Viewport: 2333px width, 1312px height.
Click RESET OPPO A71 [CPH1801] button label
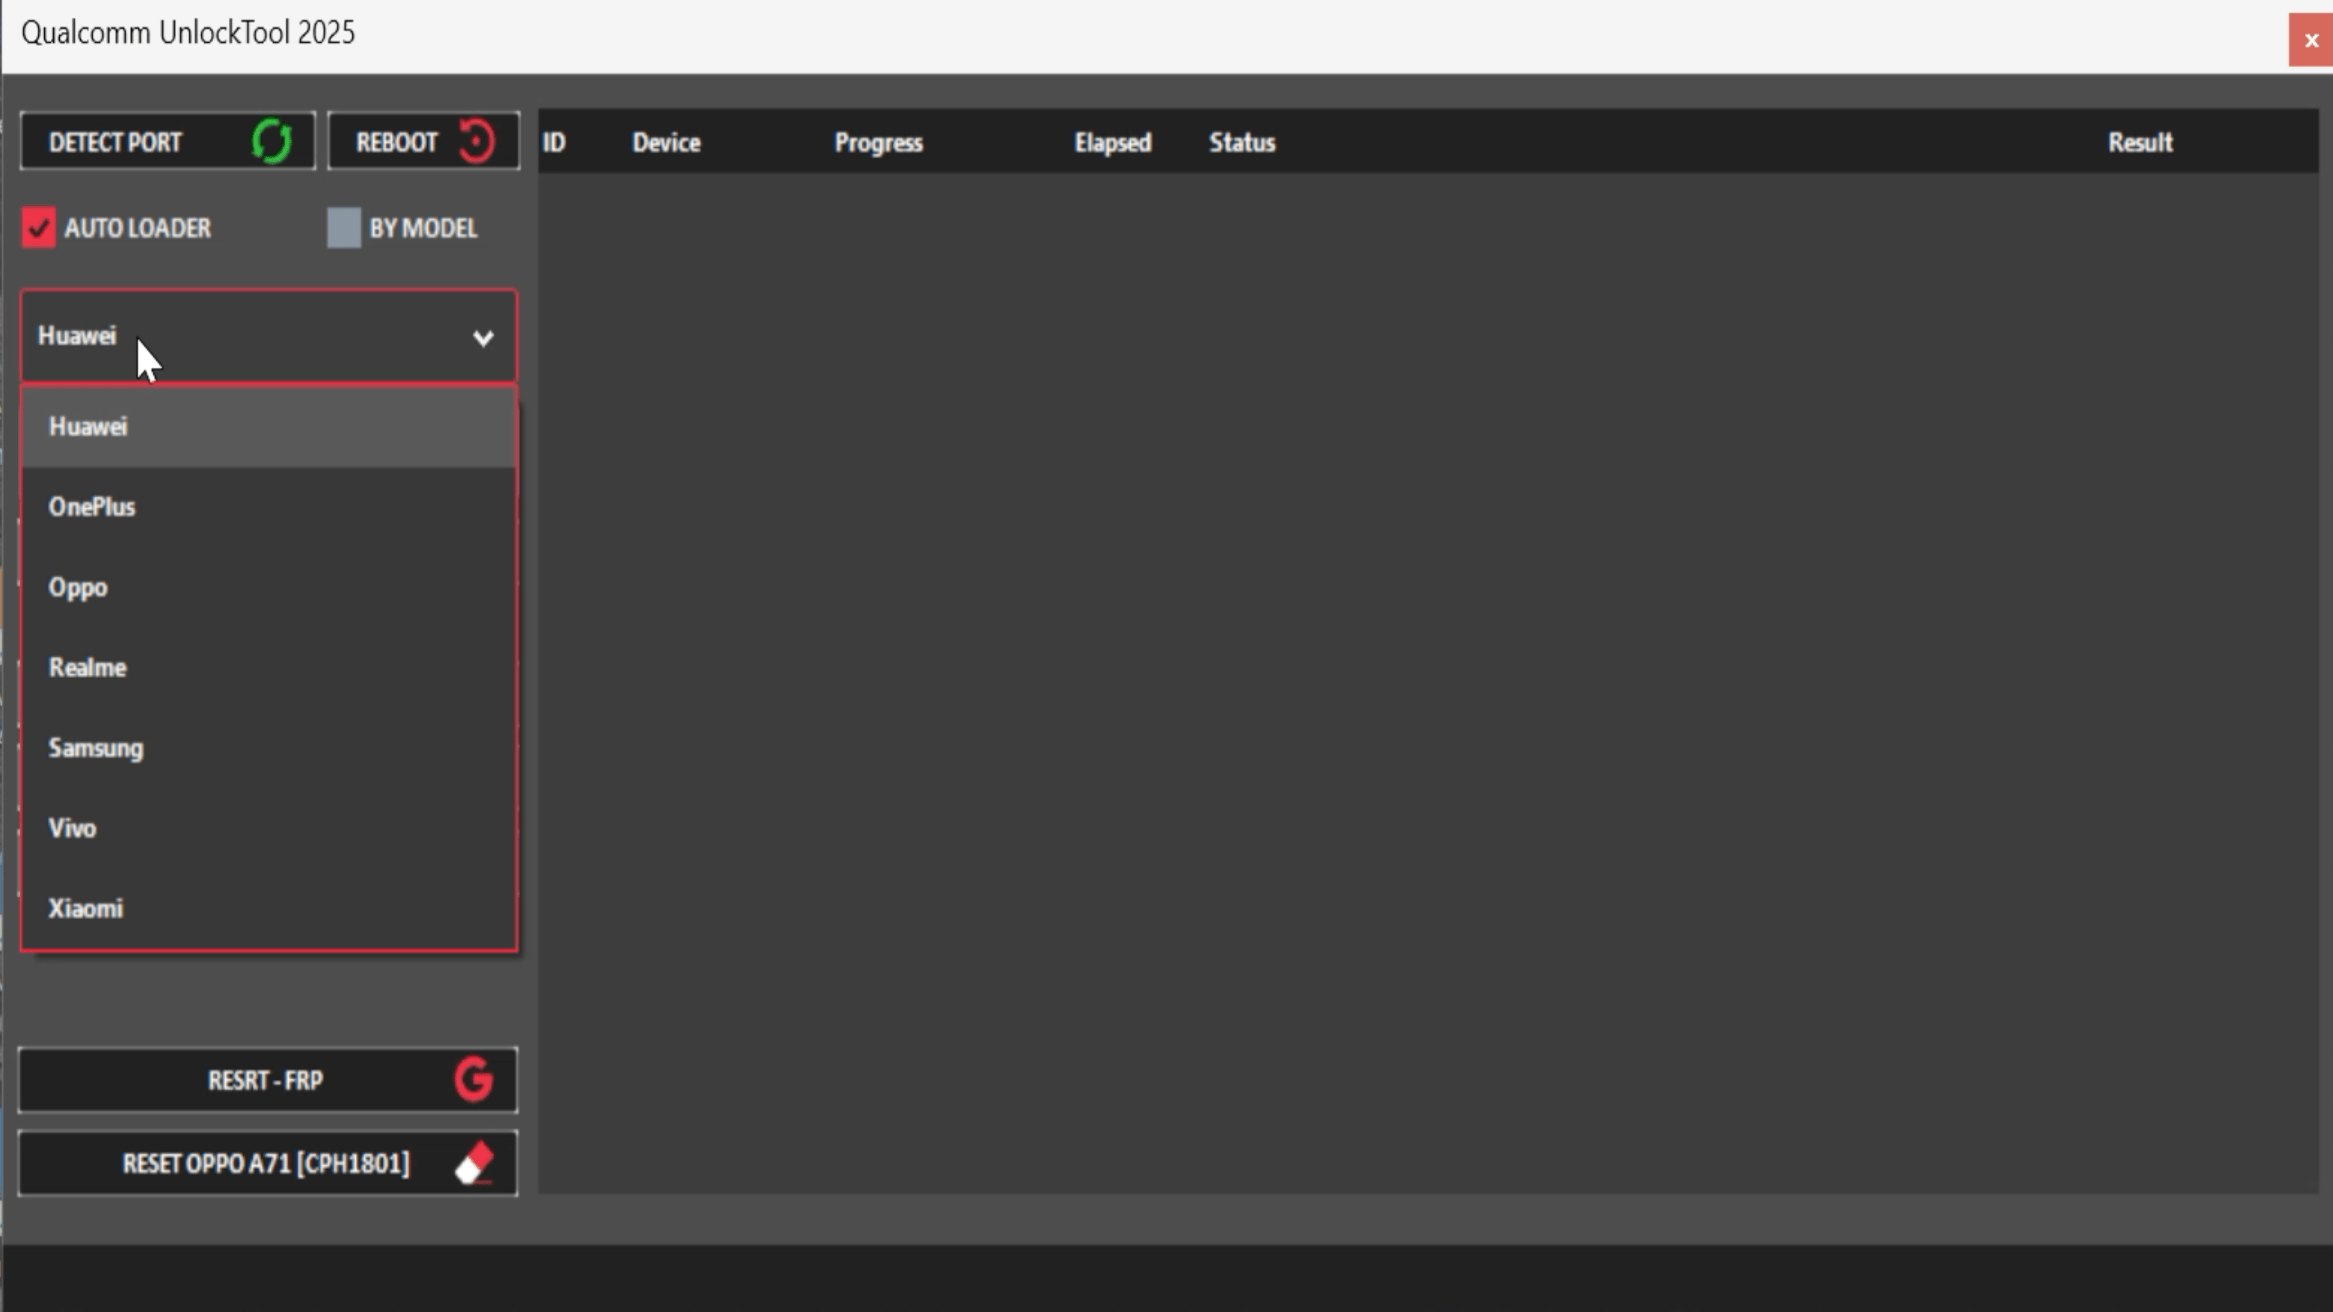pos(266,1163)
